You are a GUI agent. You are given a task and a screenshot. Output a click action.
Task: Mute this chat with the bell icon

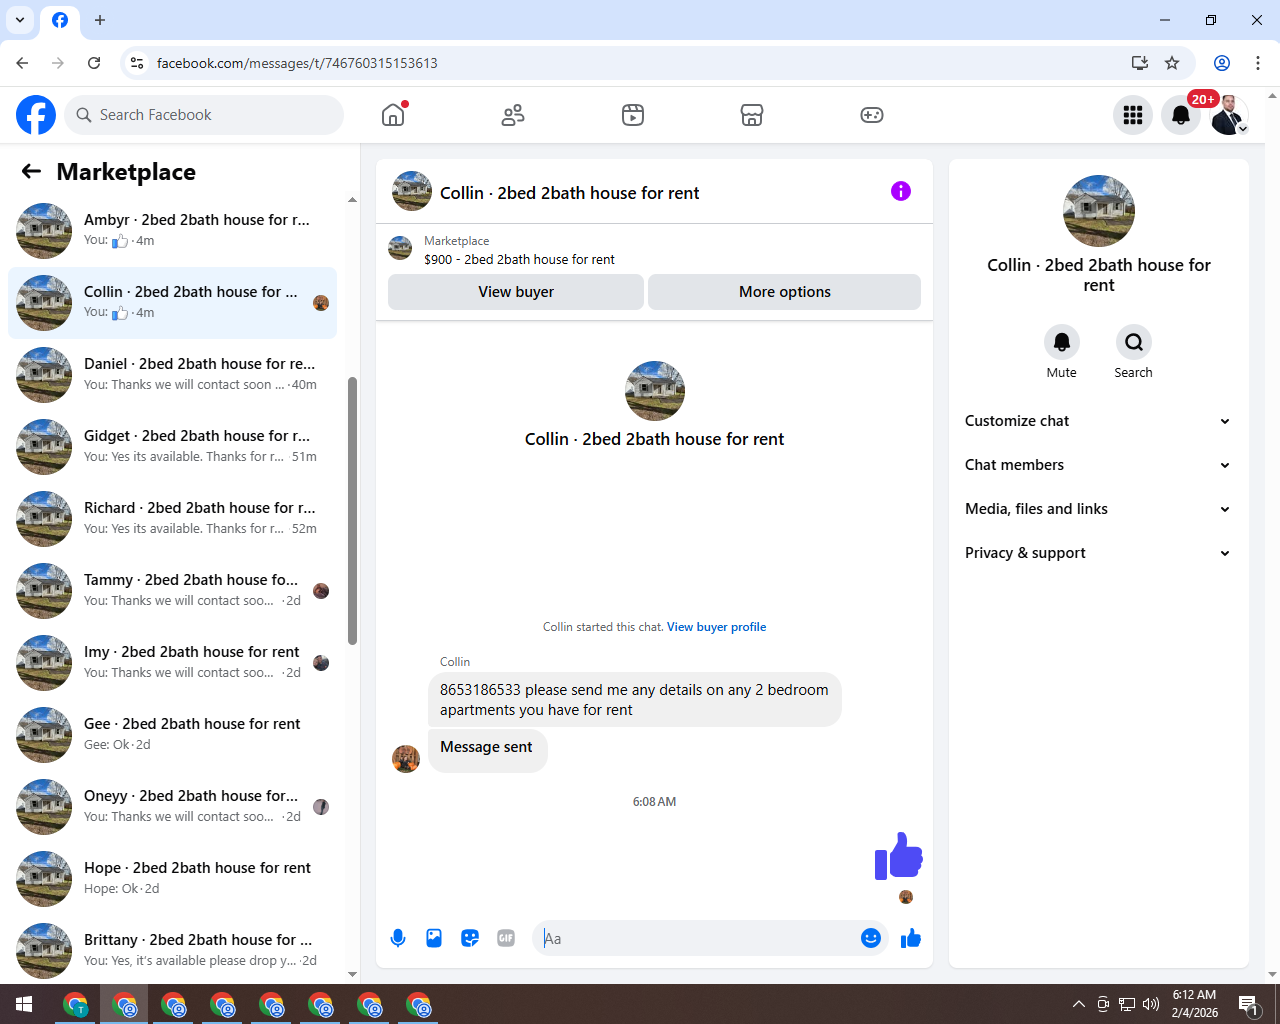pos(1062,342)
